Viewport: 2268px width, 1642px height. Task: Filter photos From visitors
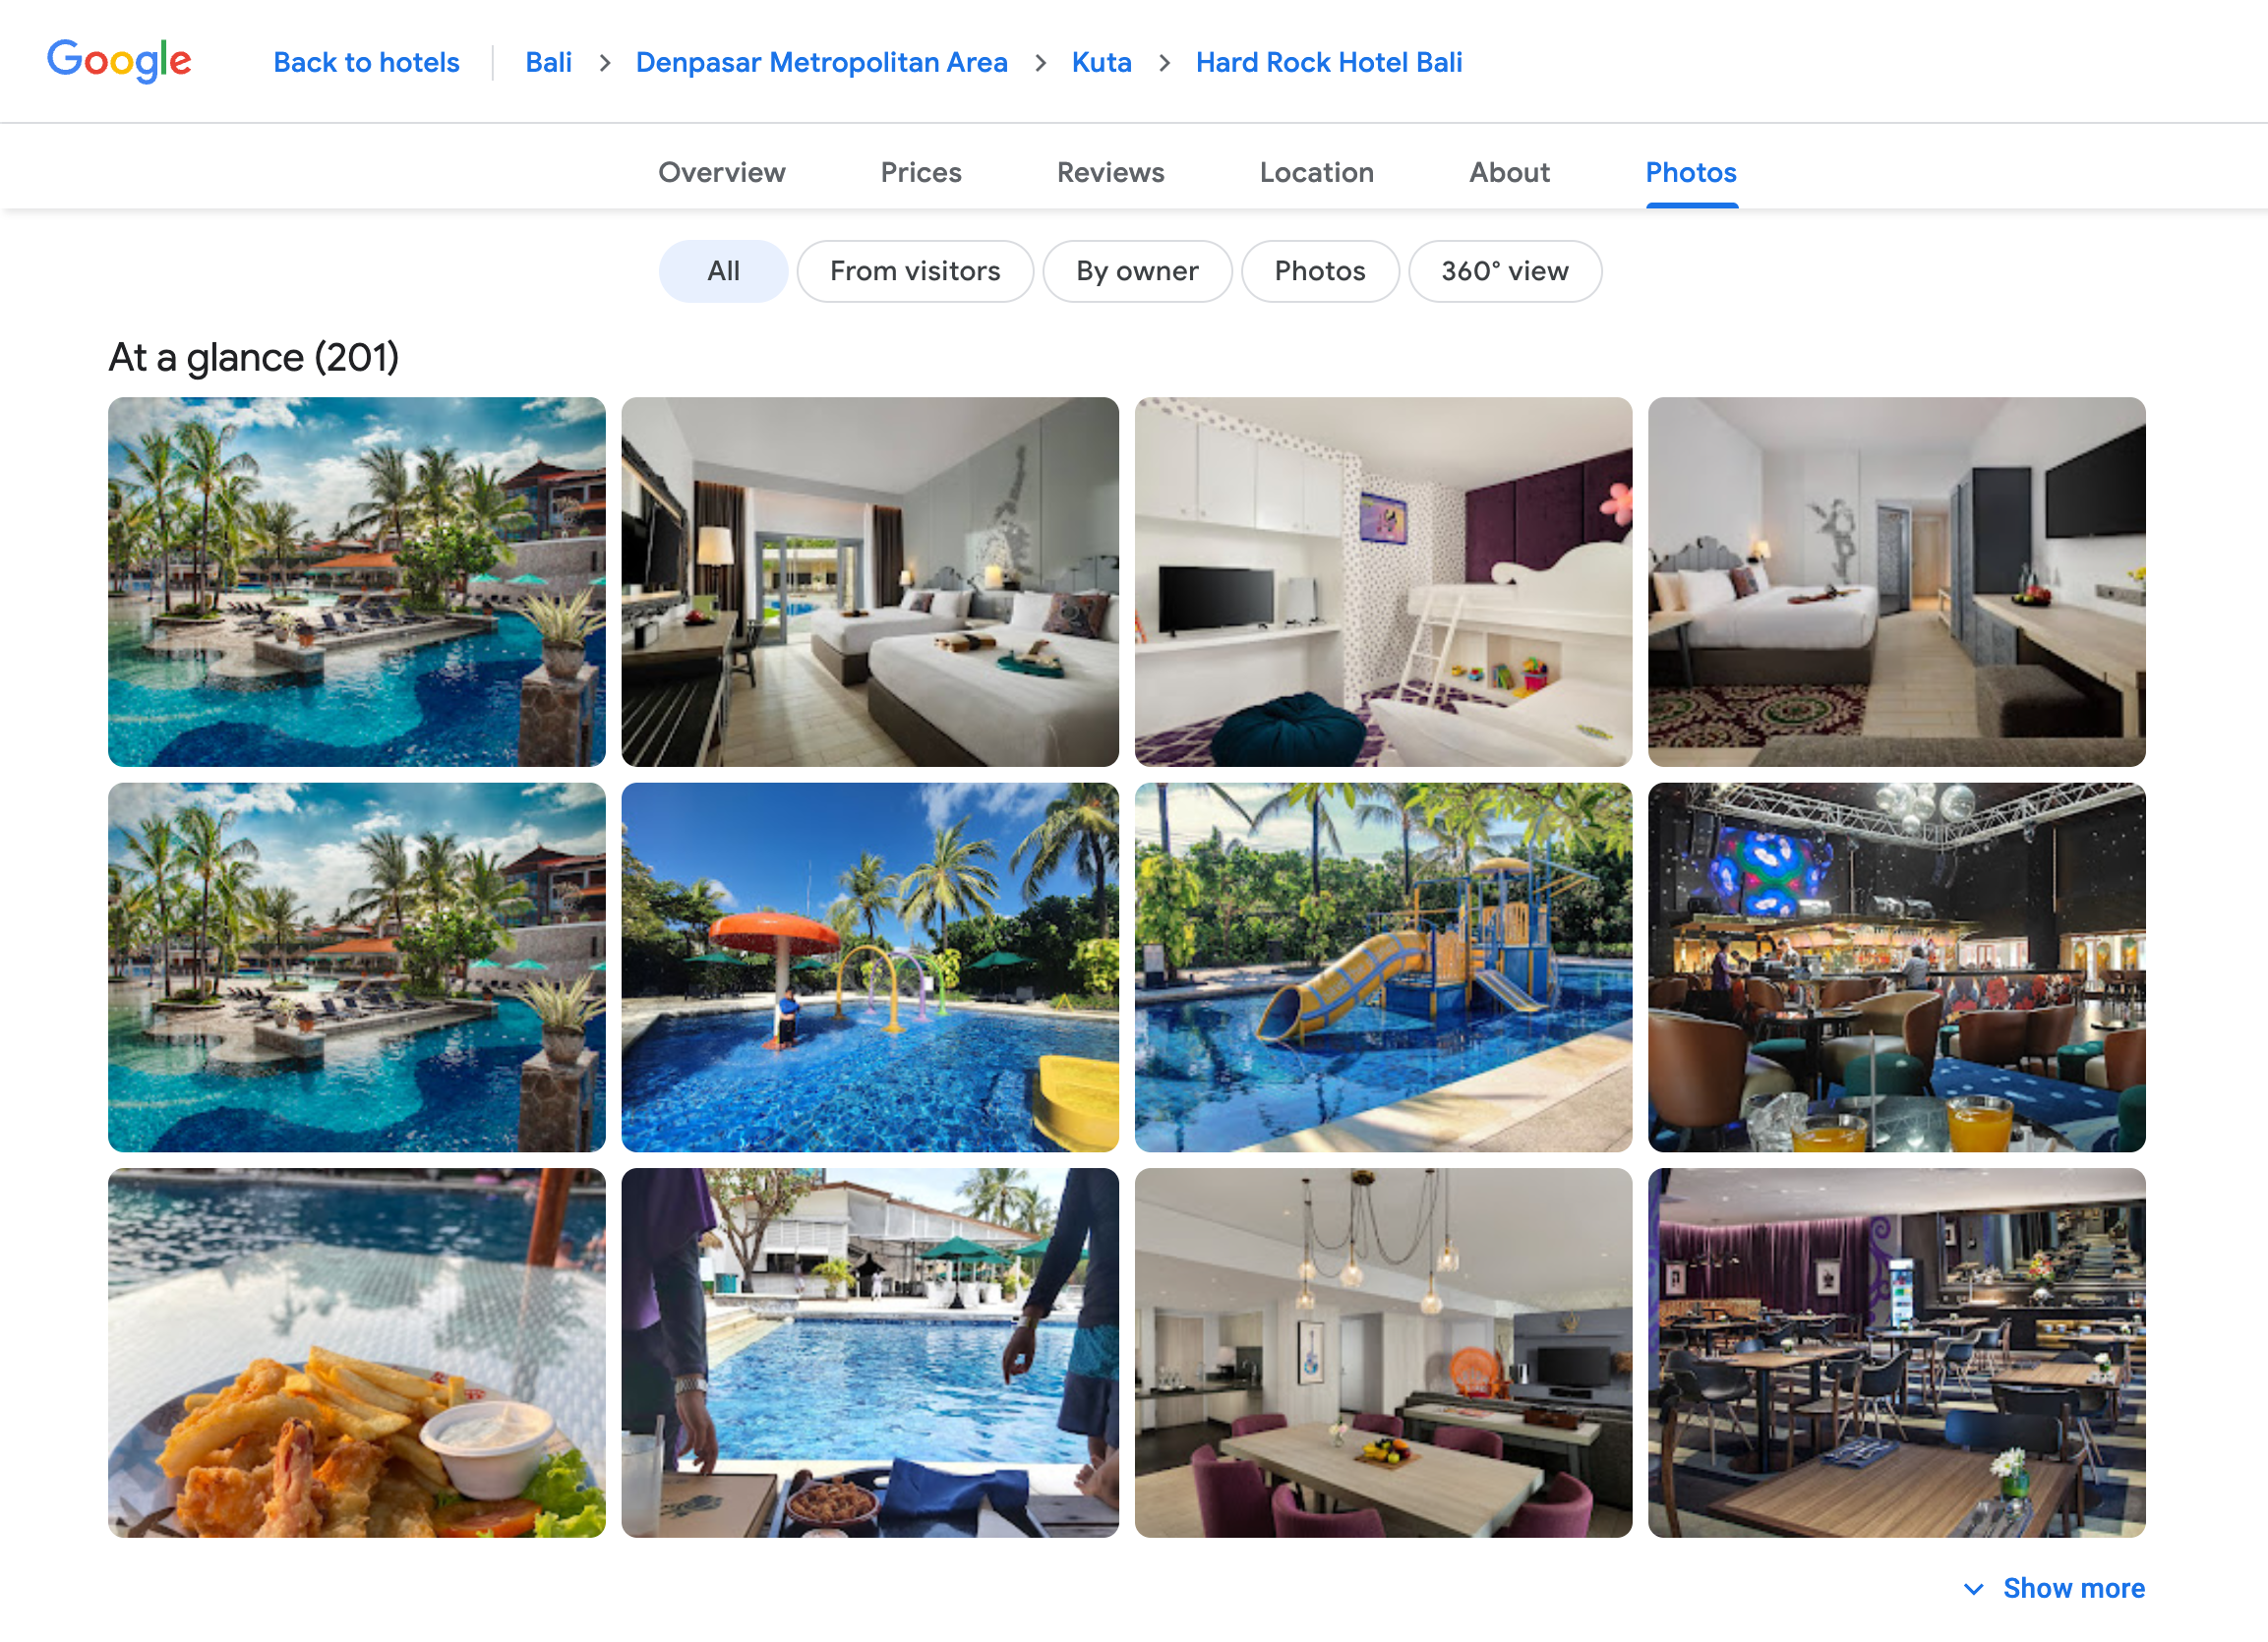[914, 271]
